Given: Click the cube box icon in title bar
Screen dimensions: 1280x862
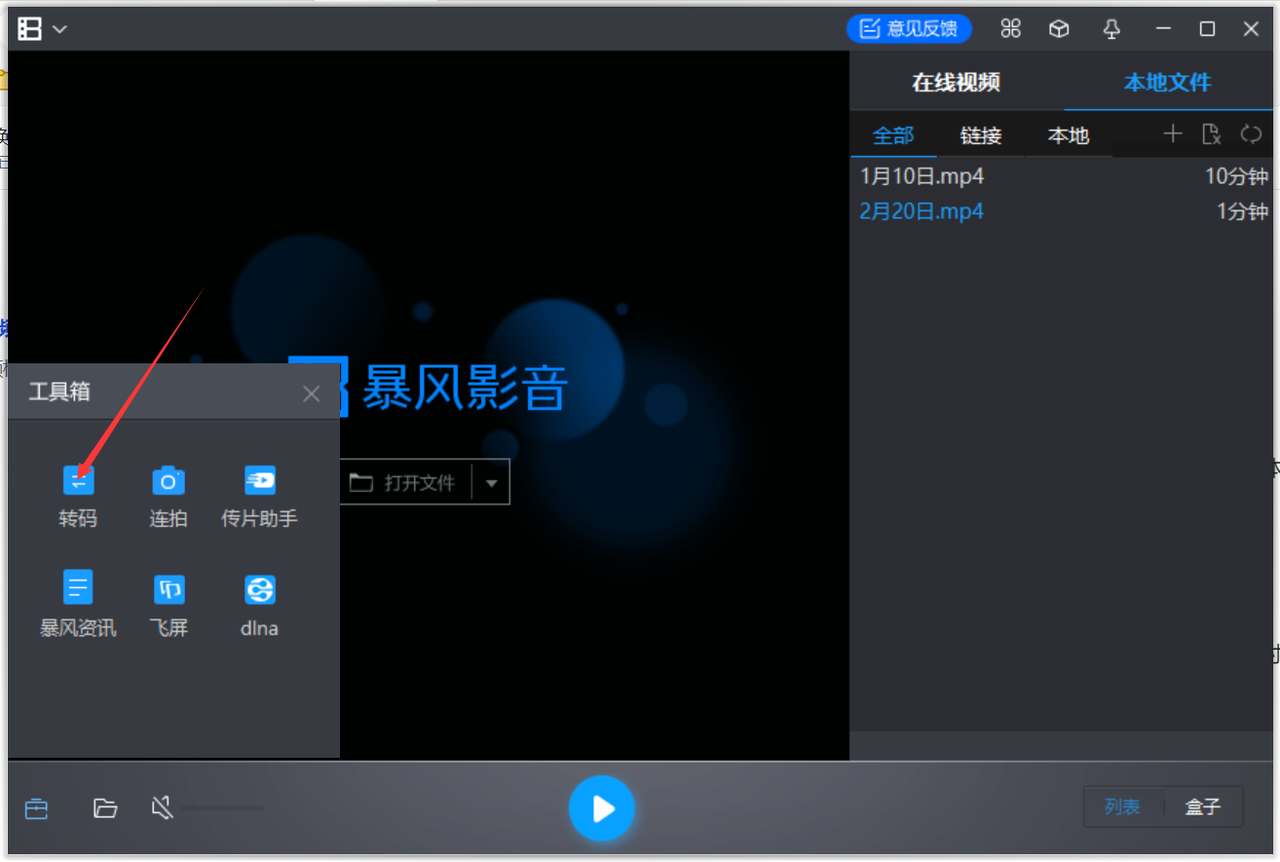Looking at the screenshot, I should tap(1059, 29).
